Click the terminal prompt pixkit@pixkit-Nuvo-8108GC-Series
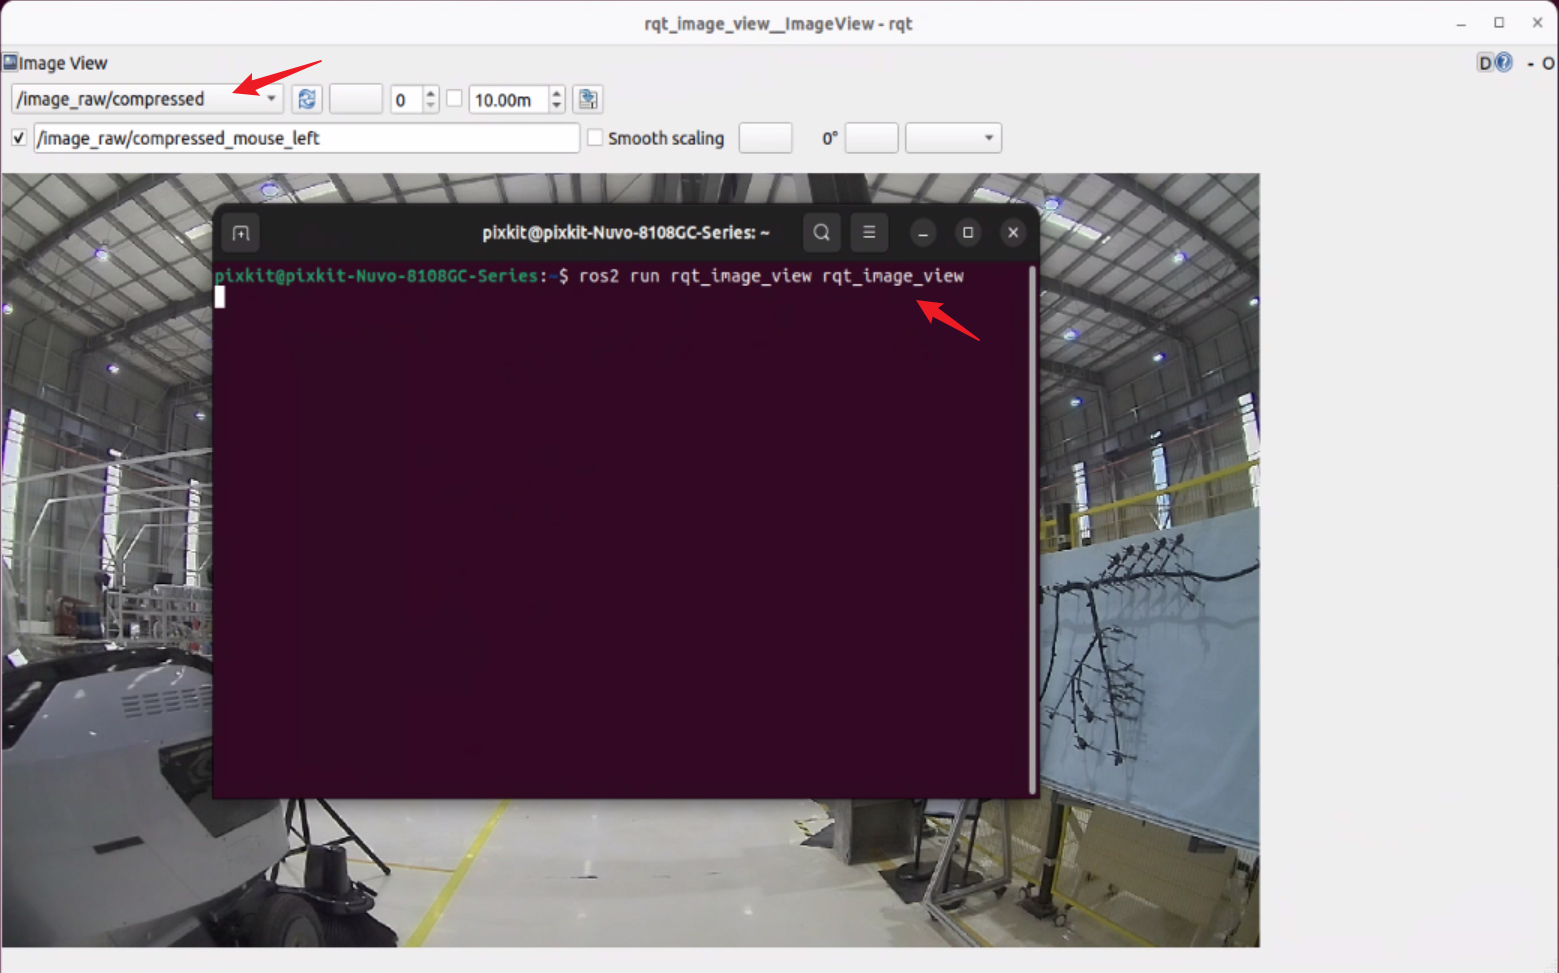This screenshot has width=1559, height=973. pyautogui.click(x=376, y=276)
